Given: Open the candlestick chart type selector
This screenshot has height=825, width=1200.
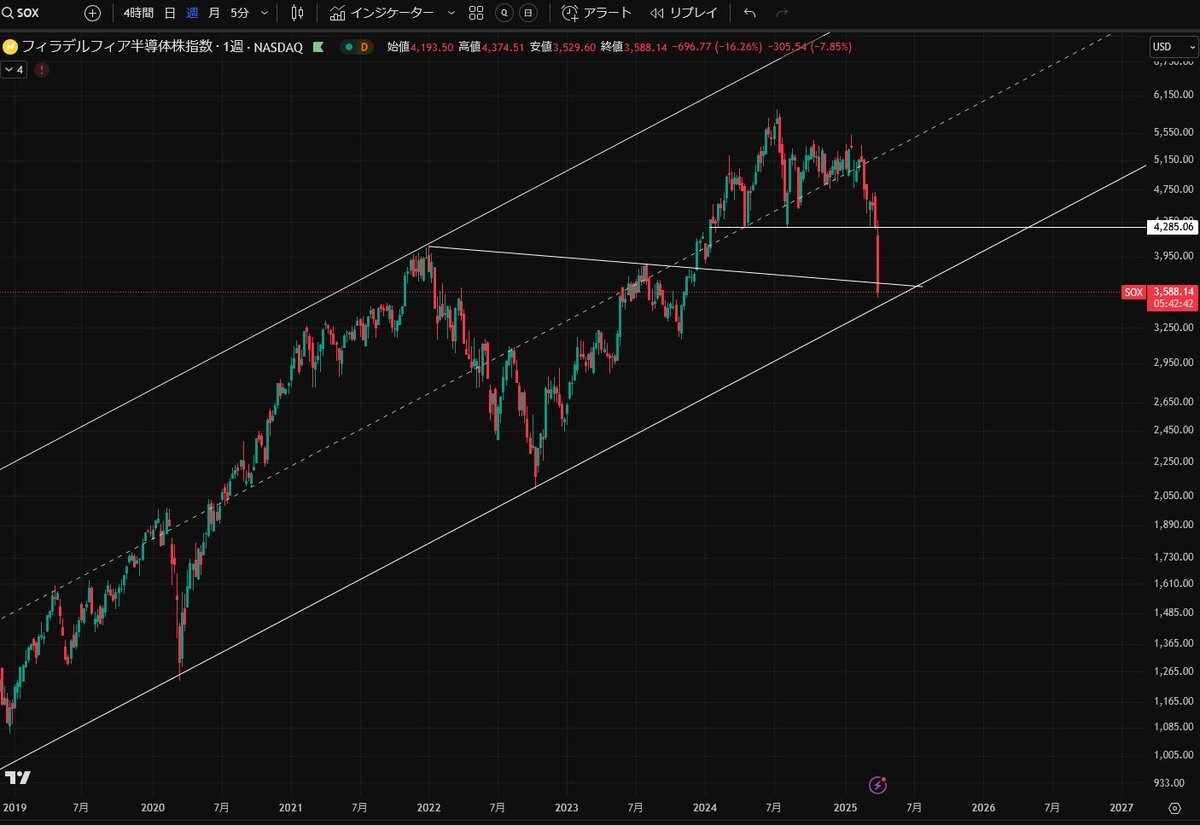Looking at the screenshot, I should pos(296,13).
